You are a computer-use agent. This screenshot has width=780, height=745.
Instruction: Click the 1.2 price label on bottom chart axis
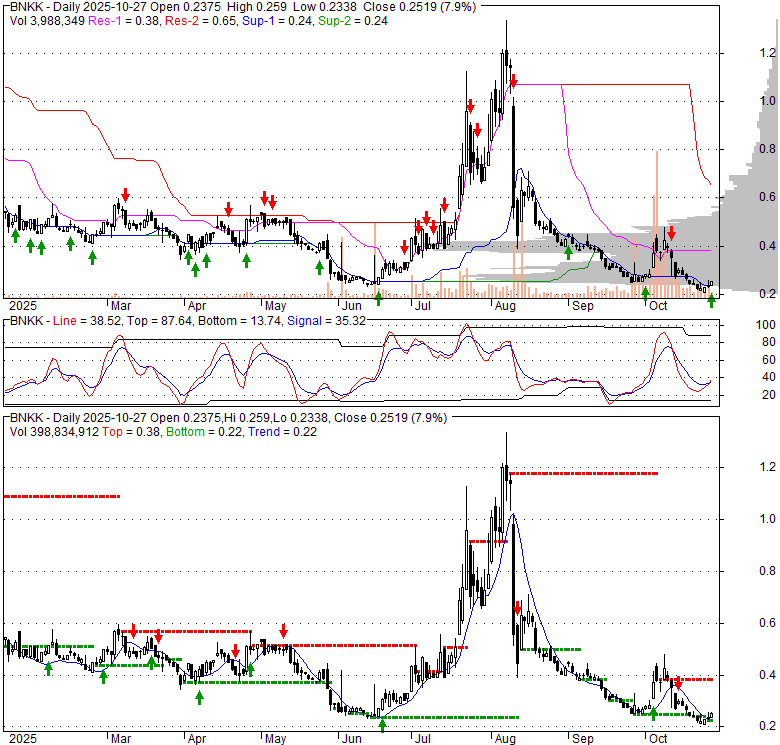[768, 466]
